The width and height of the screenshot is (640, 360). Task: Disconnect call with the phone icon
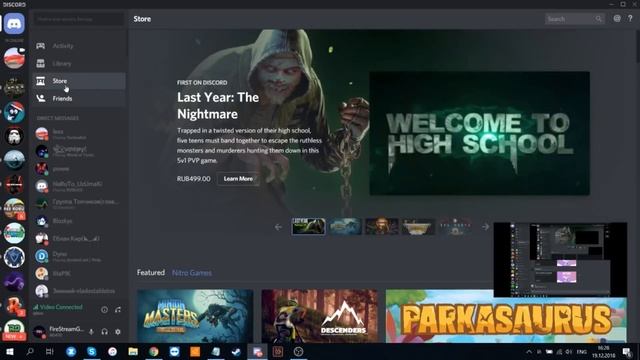[x=118, y=310]
